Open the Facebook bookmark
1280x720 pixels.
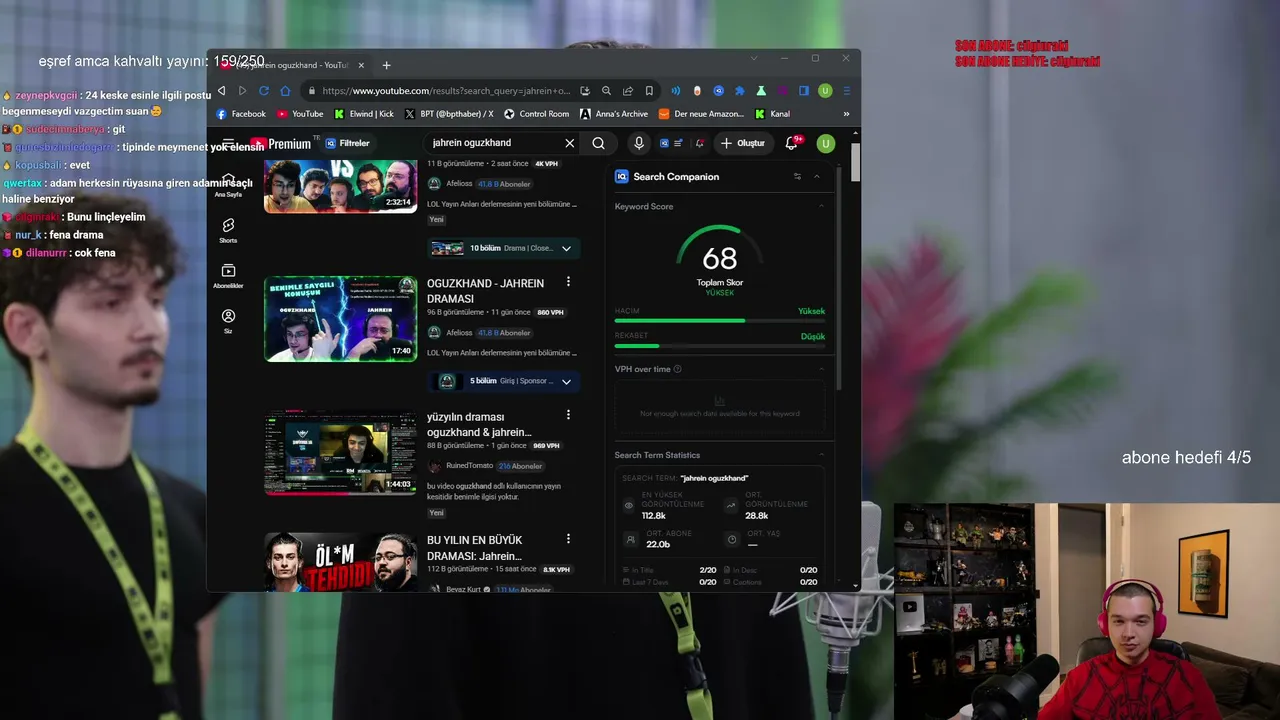(x=241, y=114)
